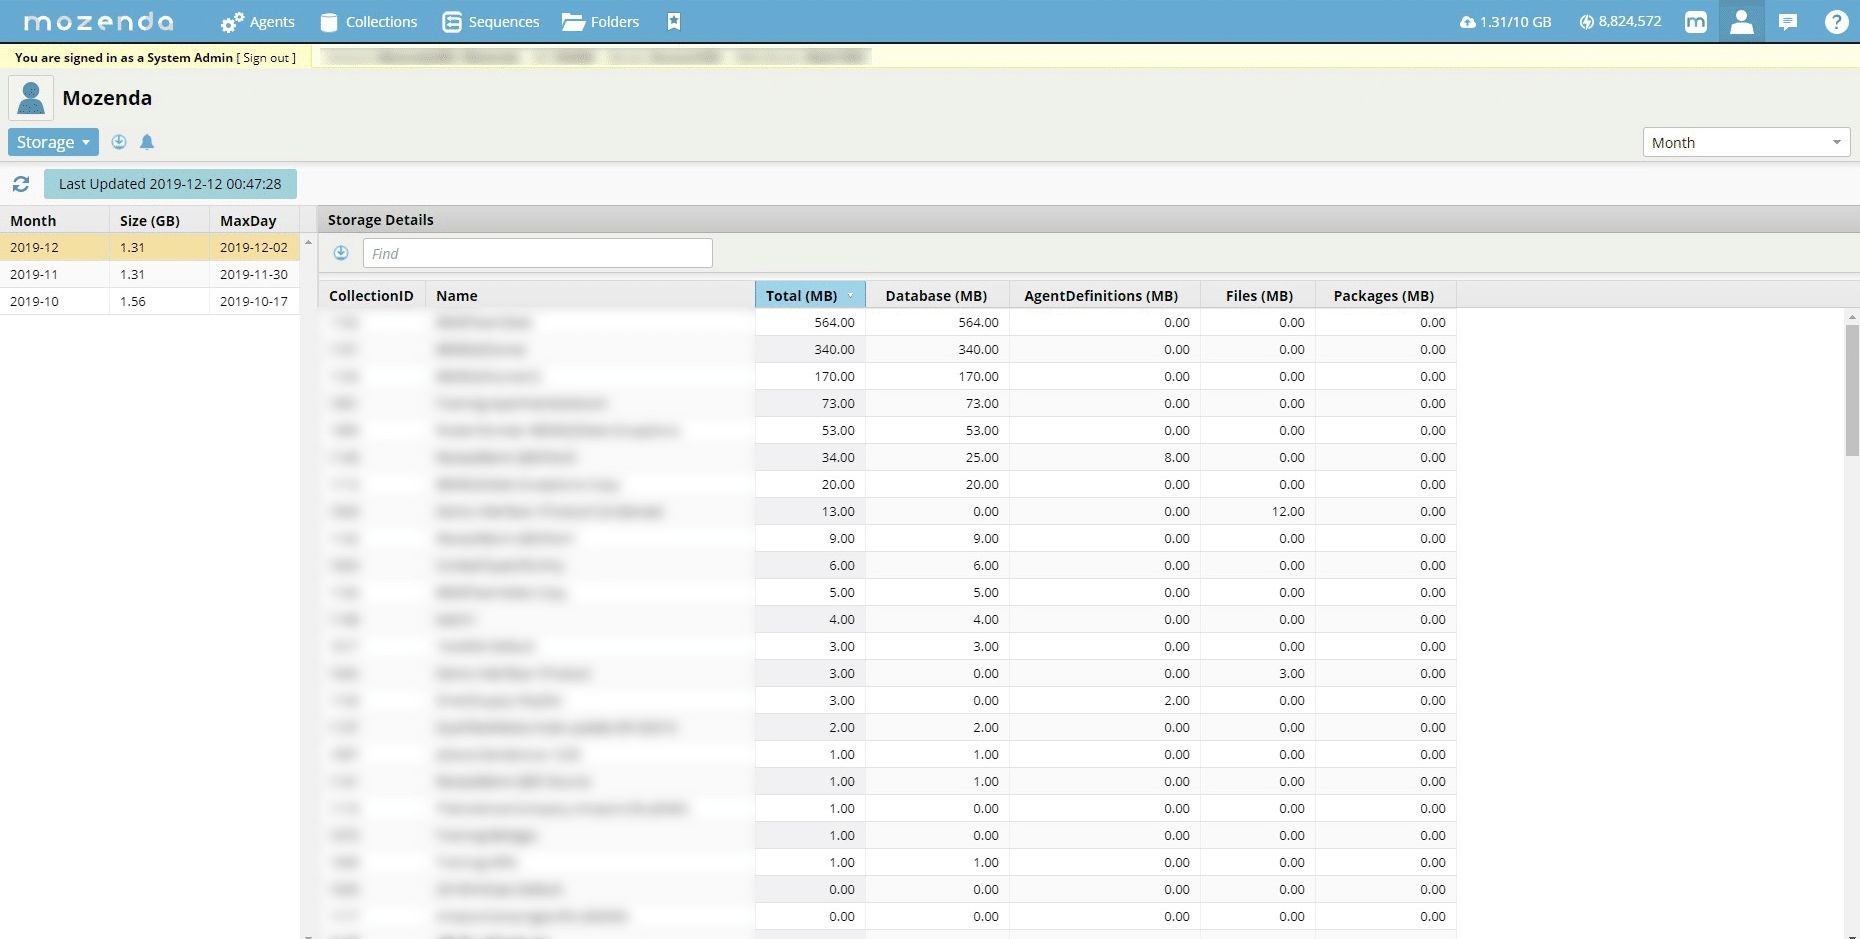Click the refresh icon near Last Updated
1860x939 pixels.
click(x=21, y=184)
